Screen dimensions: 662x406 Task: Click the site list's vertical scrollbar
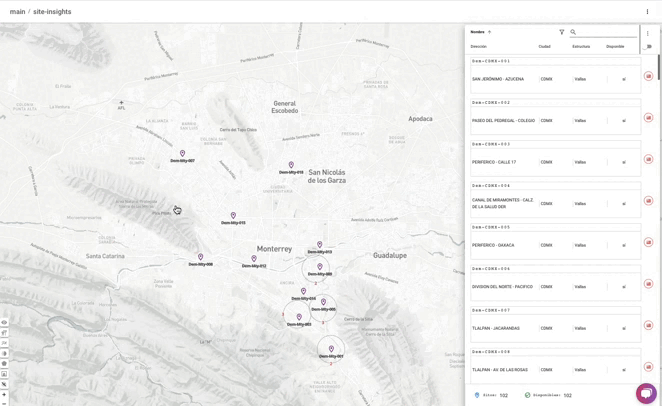click(x=659, y=68)
